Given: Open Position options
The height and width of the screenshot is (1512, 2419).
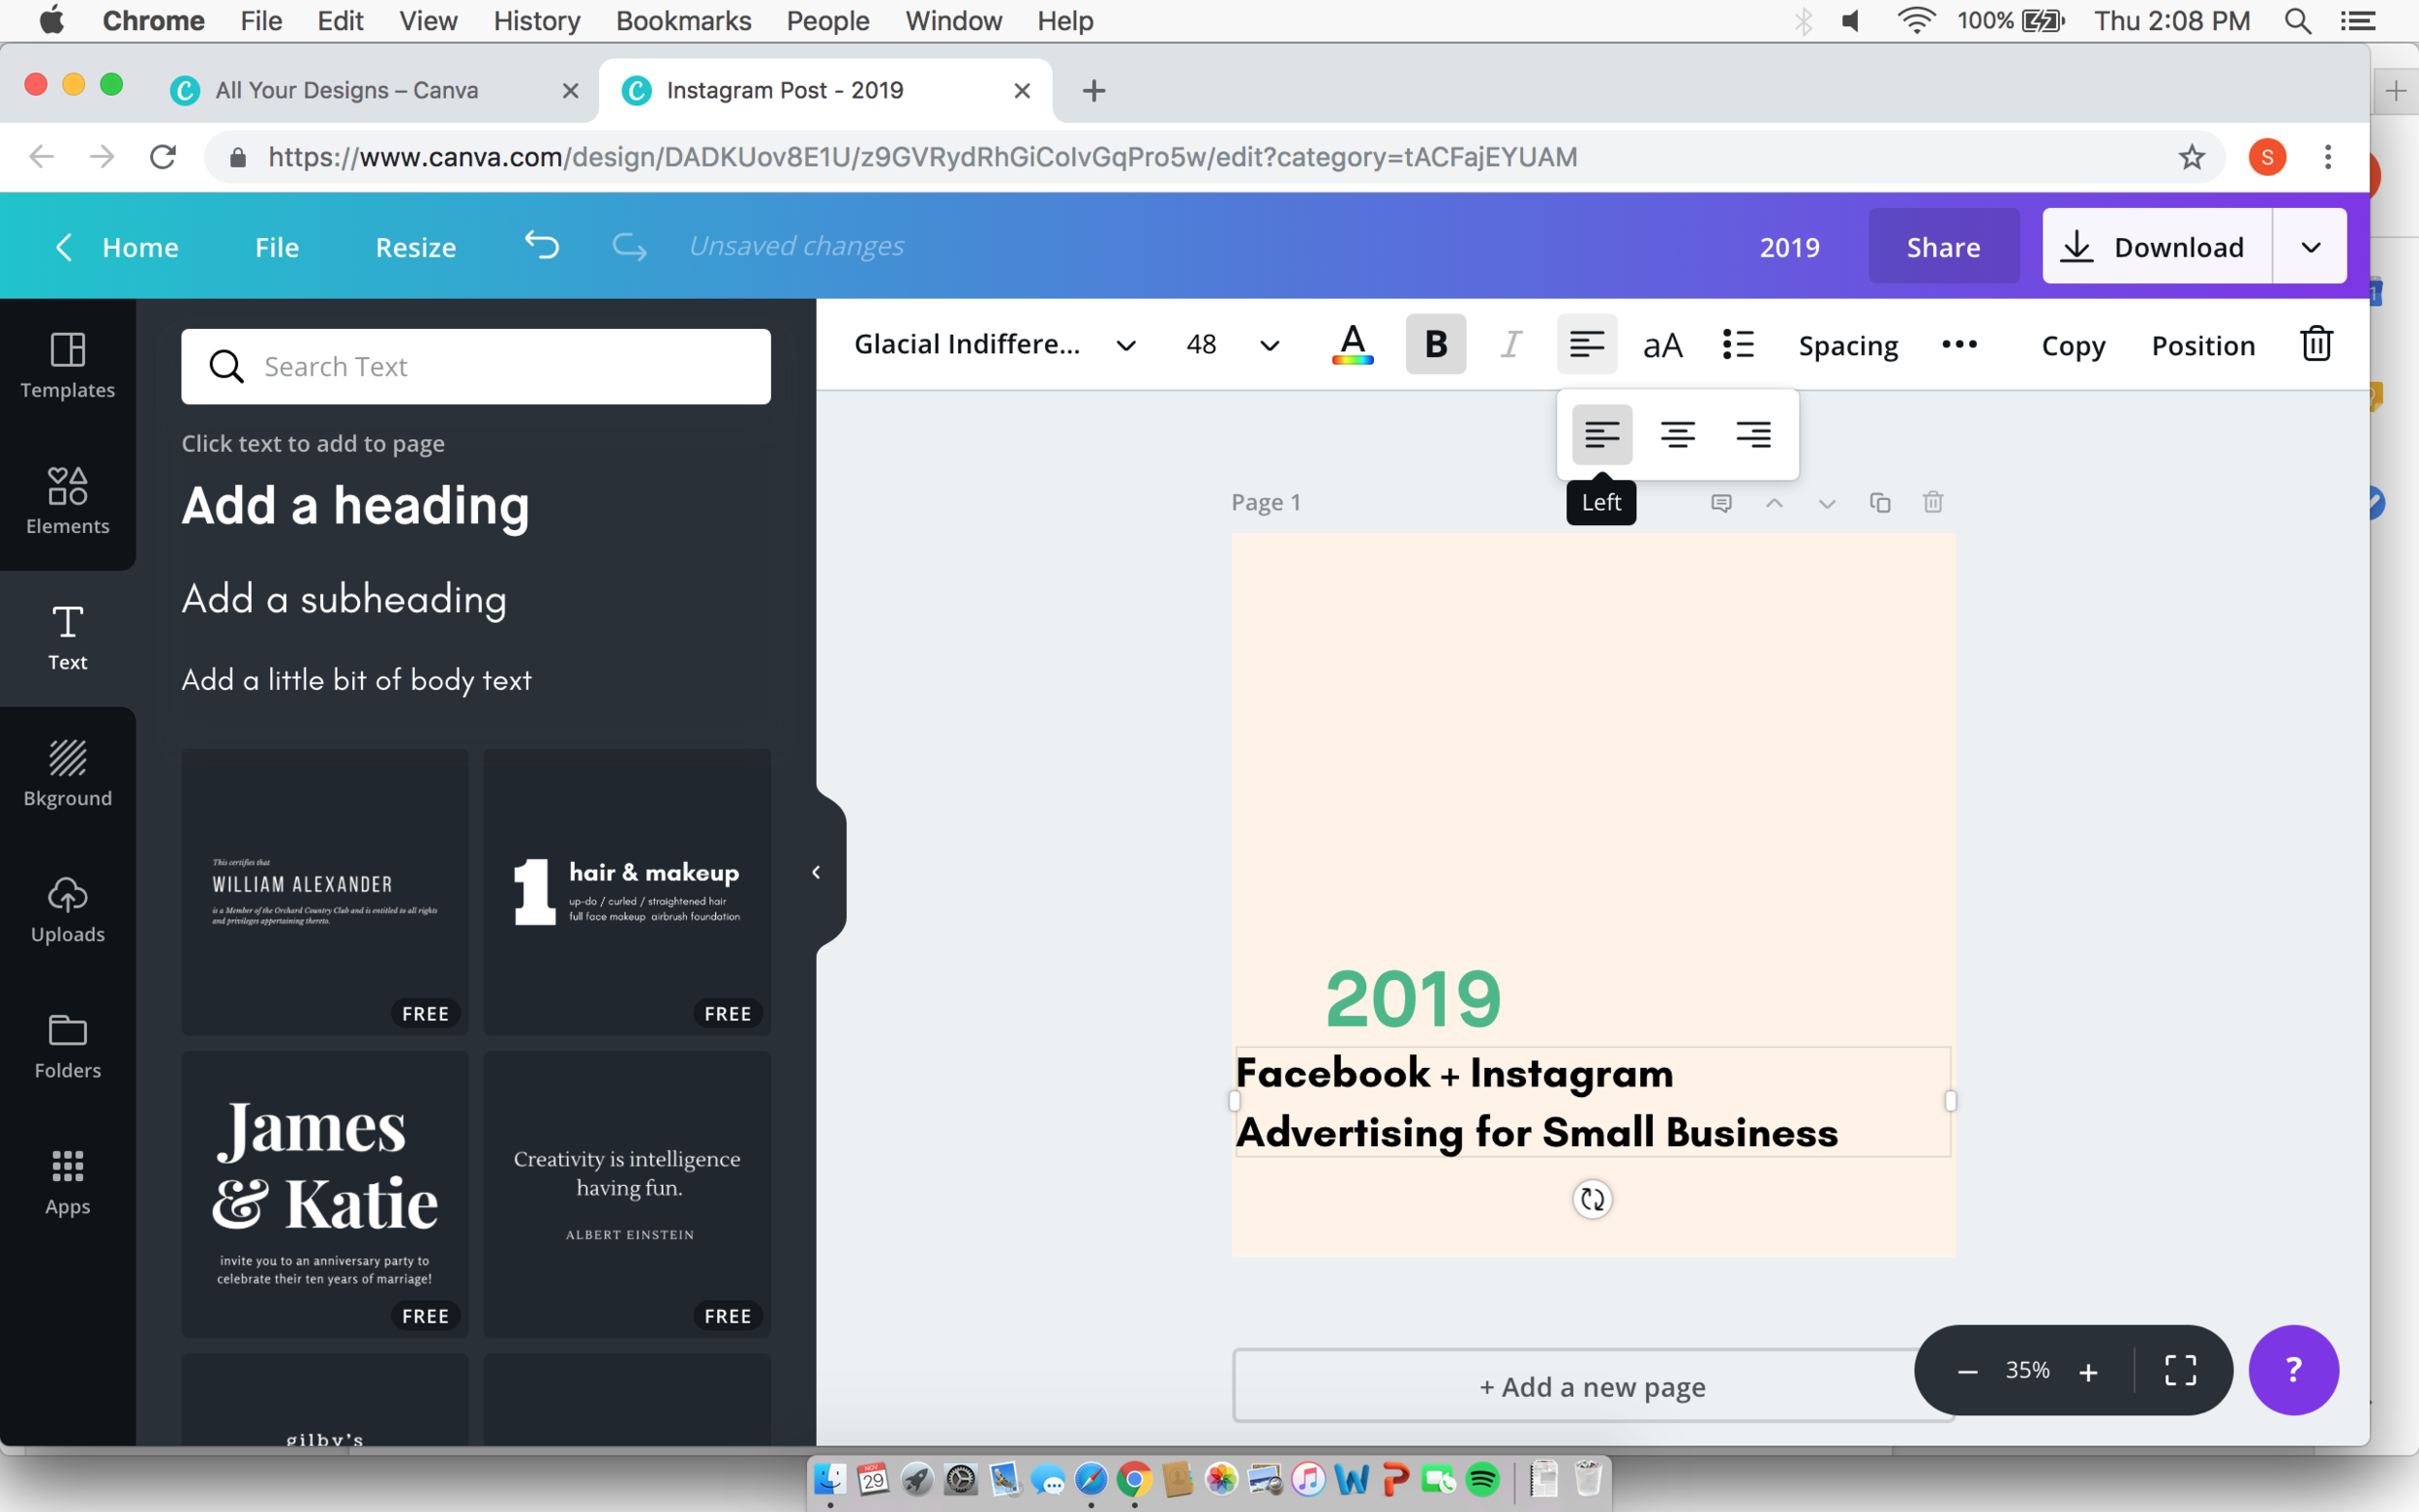Looking at the screenshot, I should tap(2203, 345).
